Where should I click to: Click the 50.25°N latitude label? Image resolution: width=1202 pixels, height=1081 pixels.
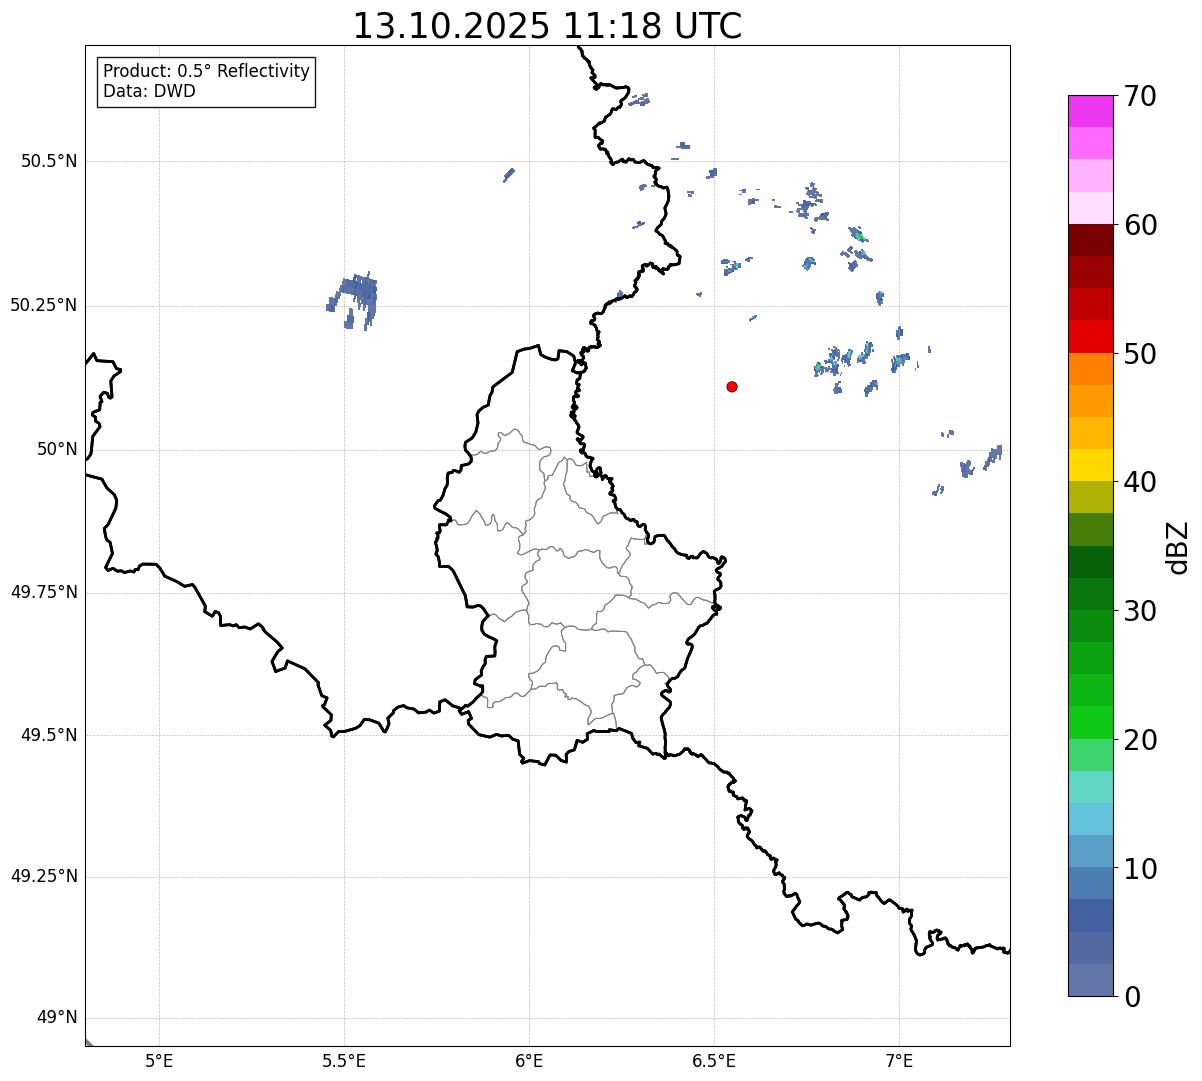(44, 305)
